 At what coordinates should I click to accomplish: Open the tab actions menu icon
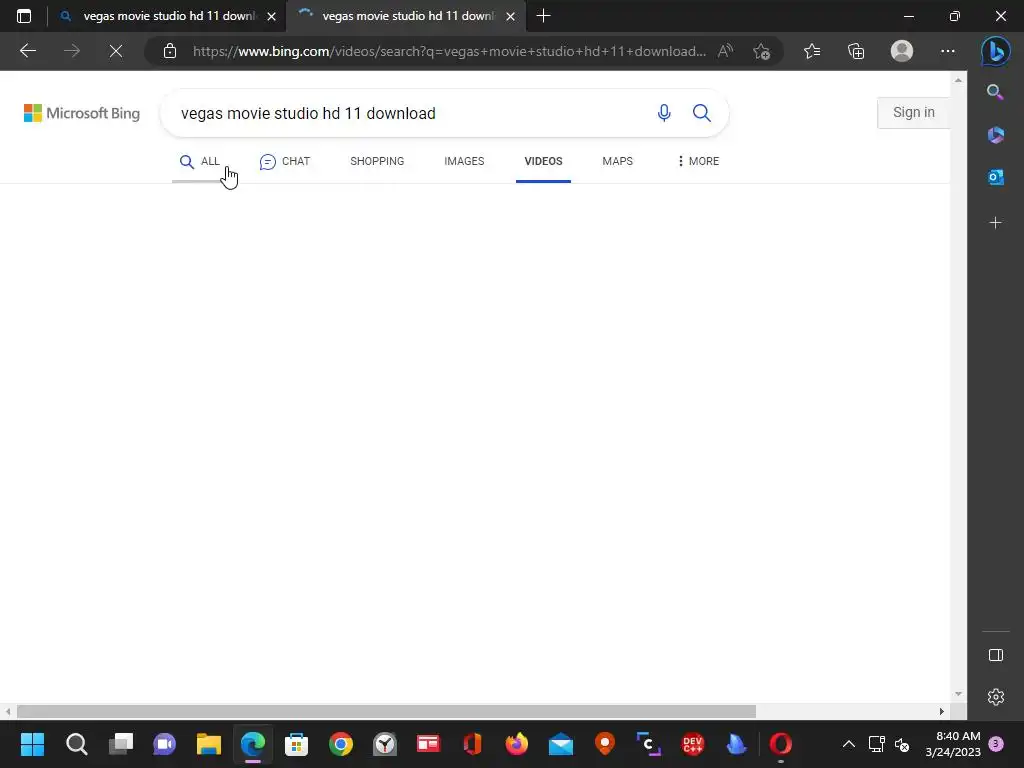24,16
